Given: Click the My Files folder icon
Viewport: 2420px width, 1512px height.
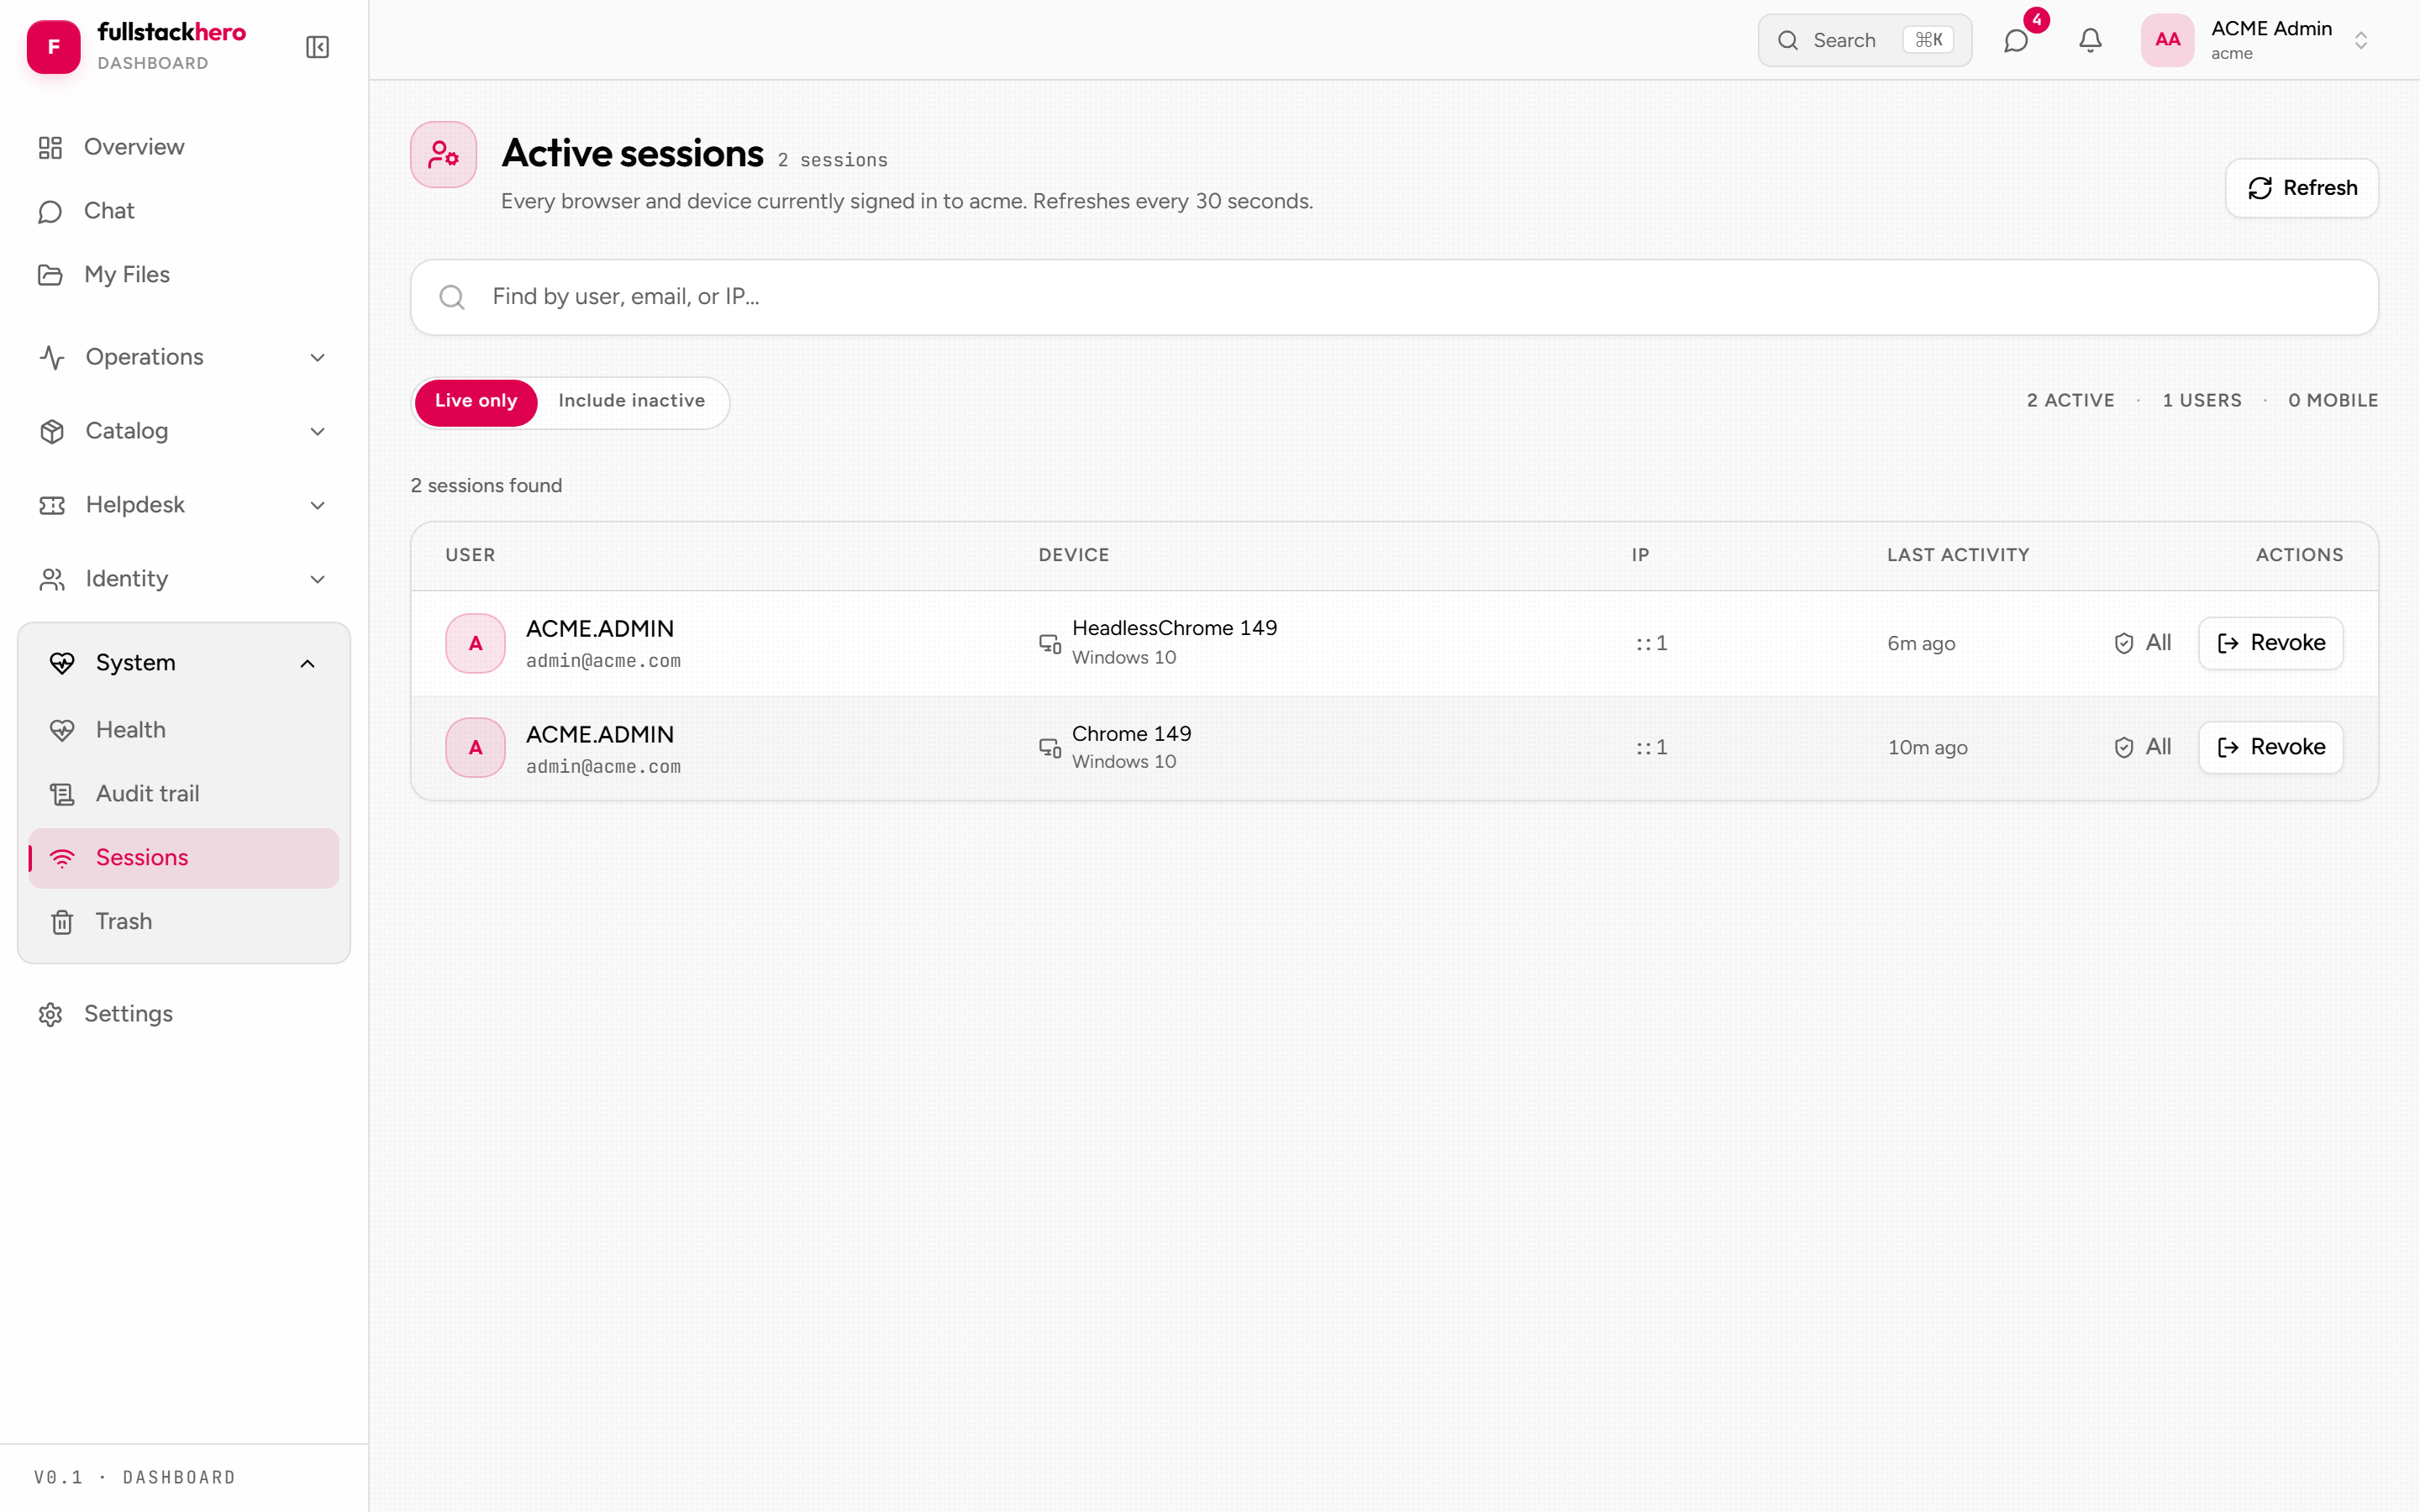Looking at the screenshot, I should coord(50,275).
